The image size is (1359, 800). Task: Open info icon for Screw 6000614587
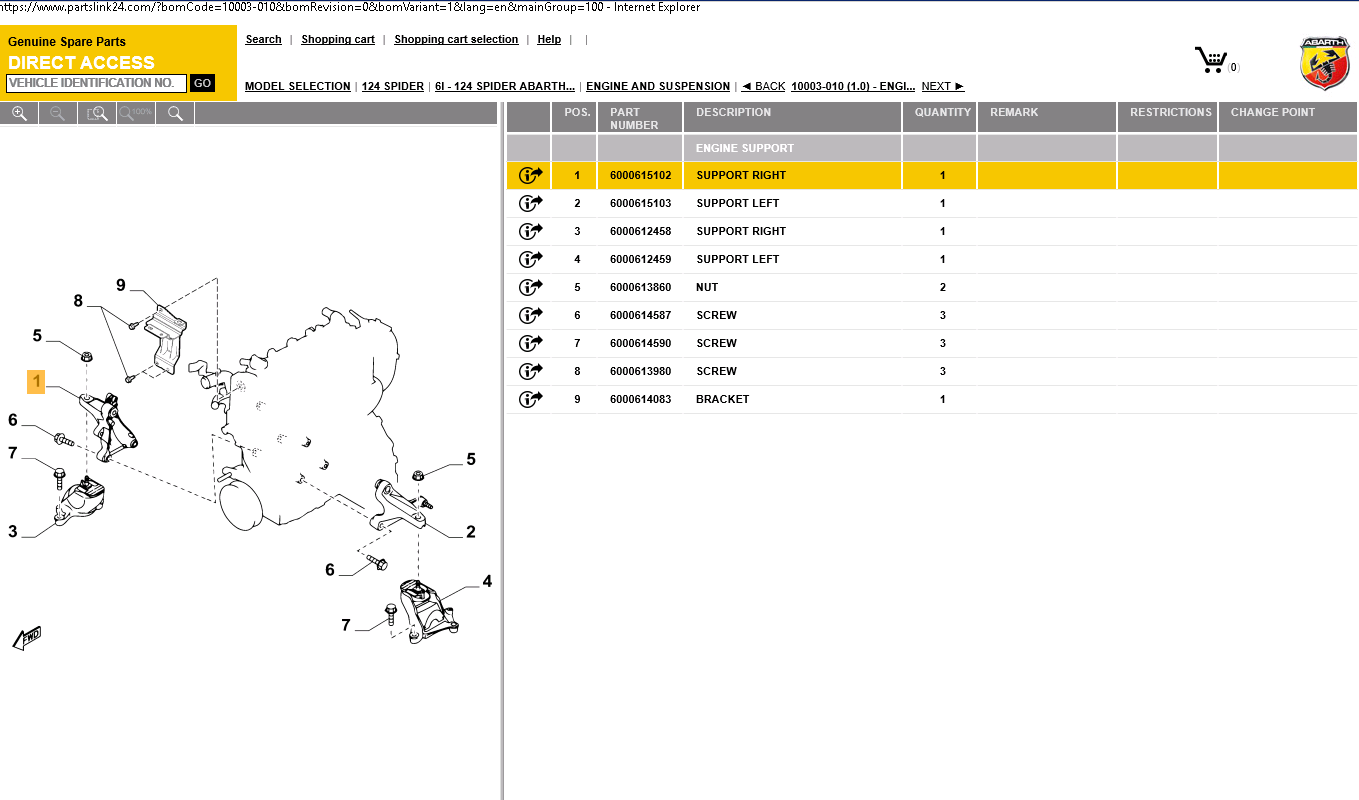530,315
